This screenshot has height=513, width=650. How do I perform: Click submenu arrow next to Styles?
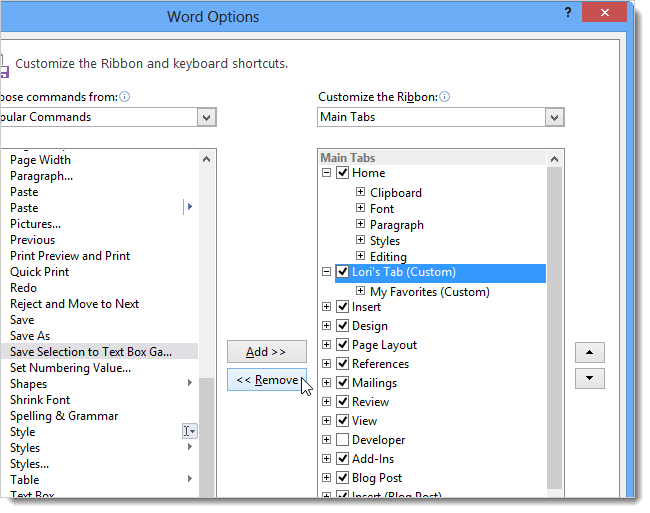(189, 446)
